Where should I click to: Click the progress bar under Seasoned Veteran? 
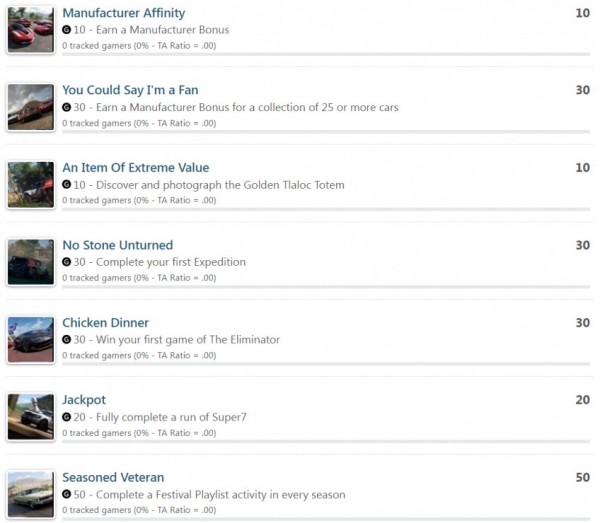coord(326,519)
